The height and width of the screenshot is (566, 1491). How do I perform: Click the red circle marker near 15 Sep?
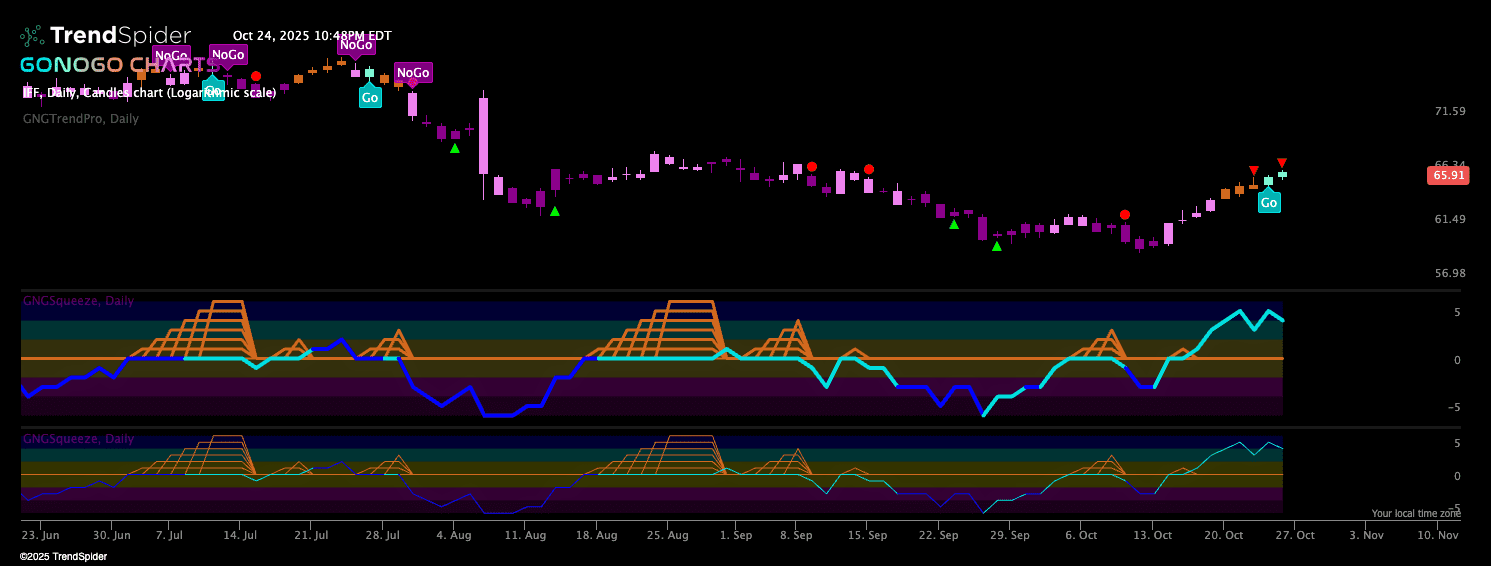click(869, 169)
